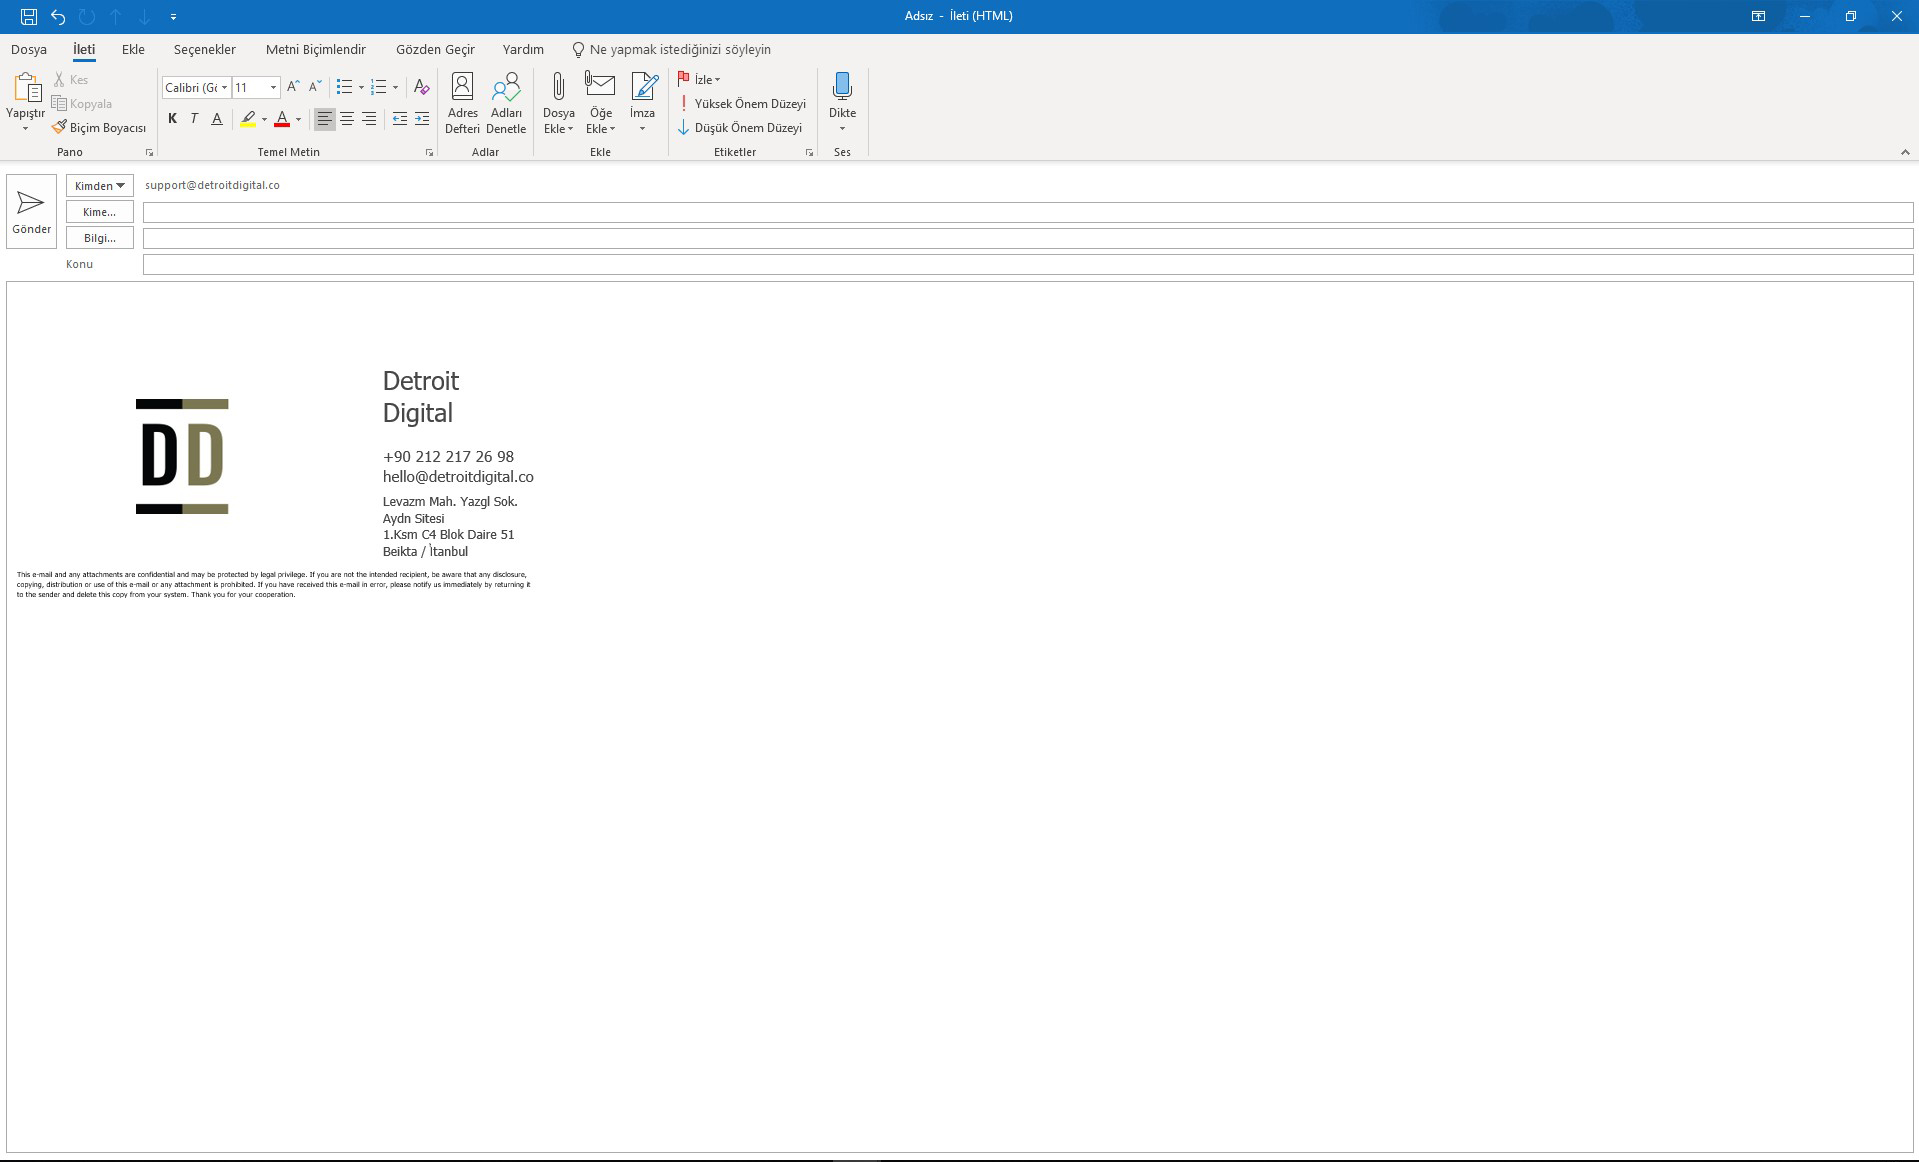
Task: Open the Seçenekler ribbon tab
Action: click(204, 49)
